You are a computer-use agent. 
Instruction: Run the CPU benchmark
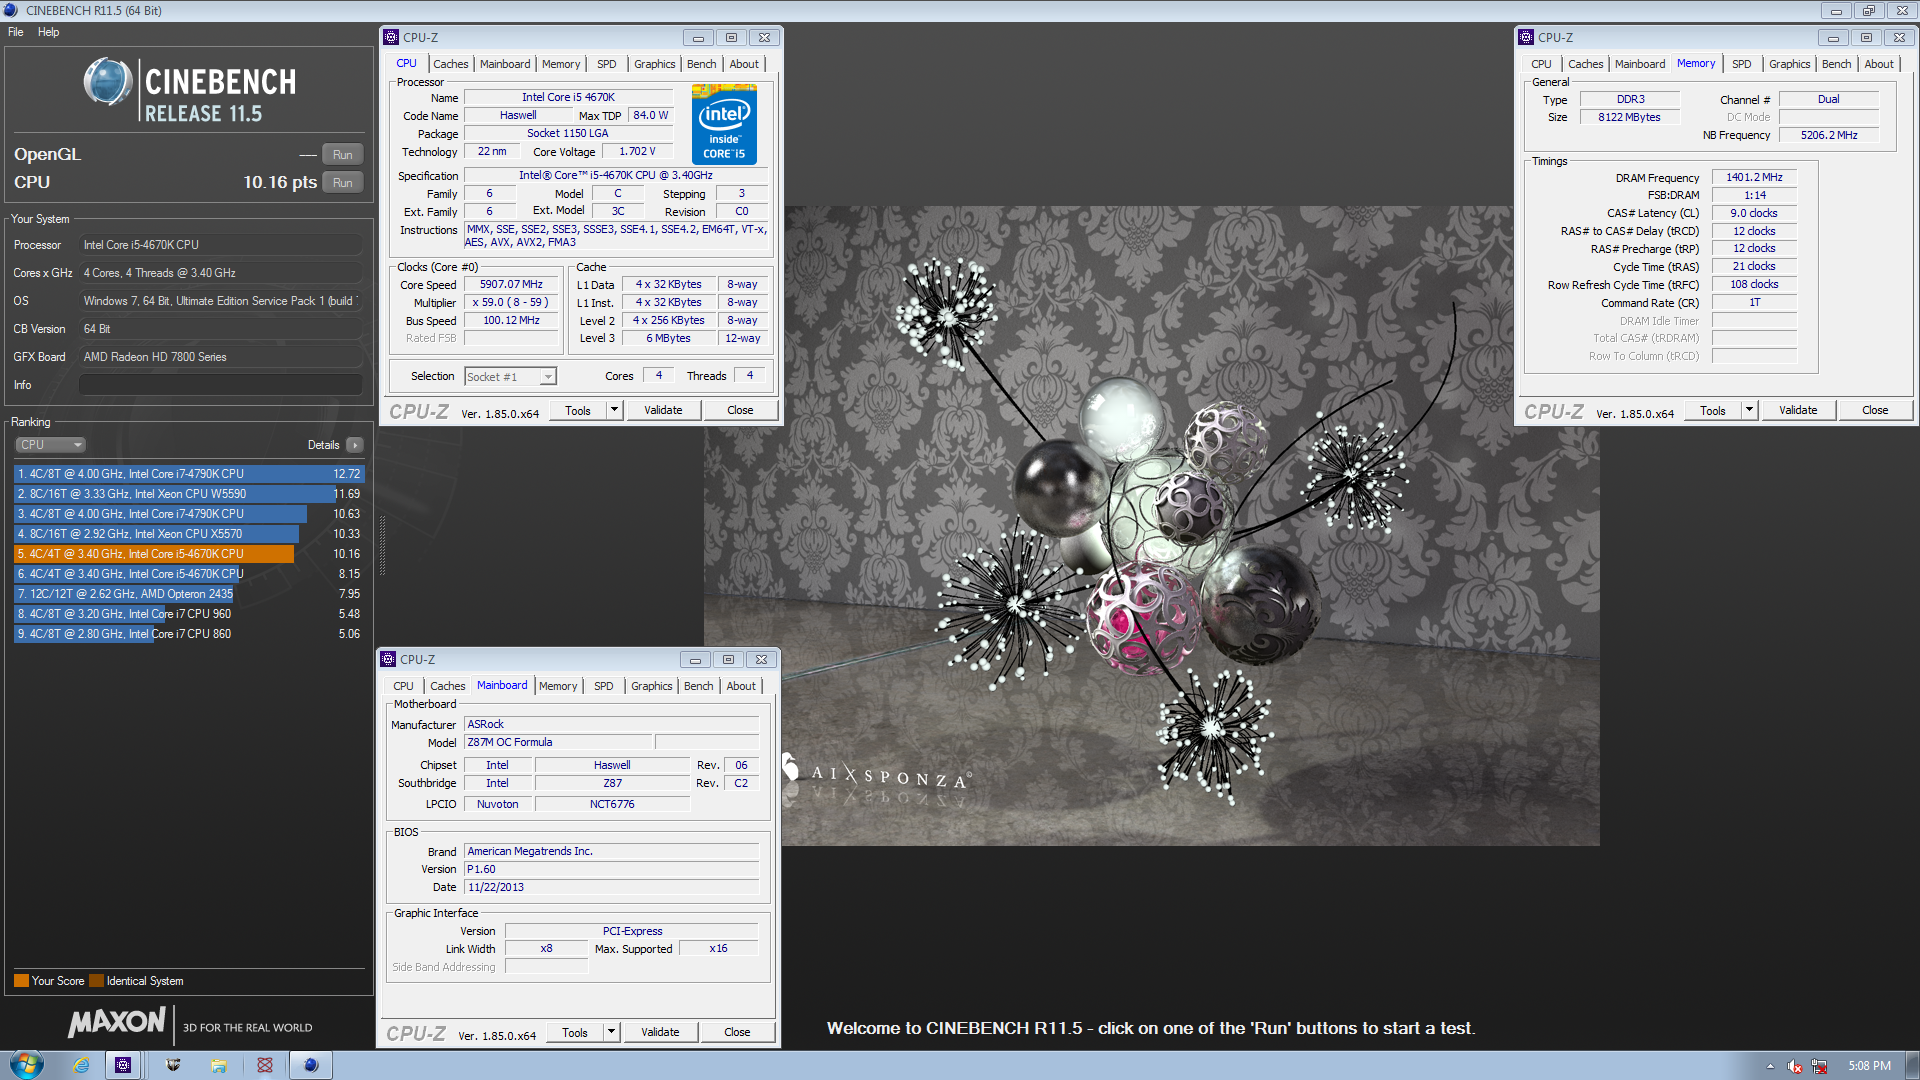pyautogui.click(x=342, y=183)
